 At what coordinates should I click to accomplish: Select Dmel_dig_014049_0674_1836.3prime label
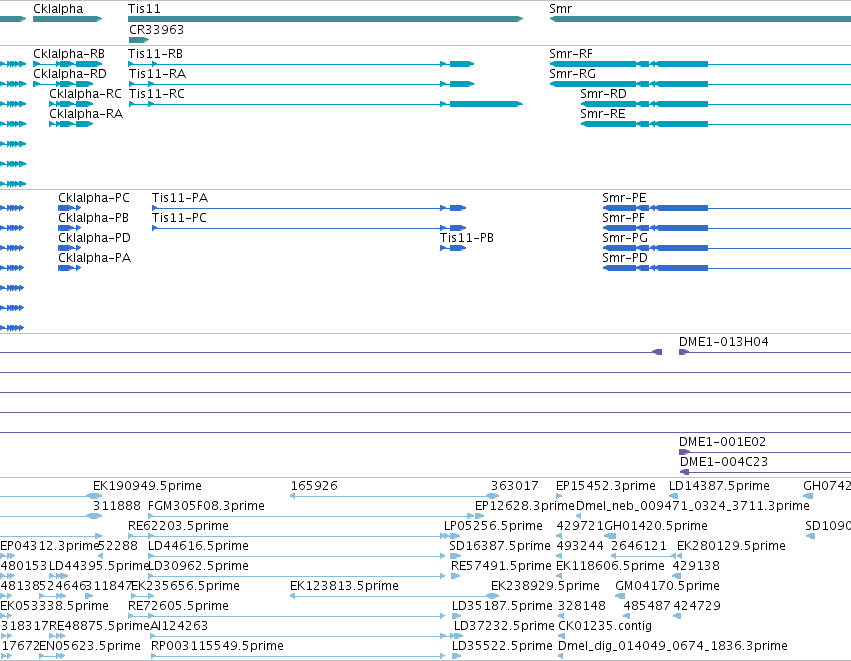[x=672, y=646]
